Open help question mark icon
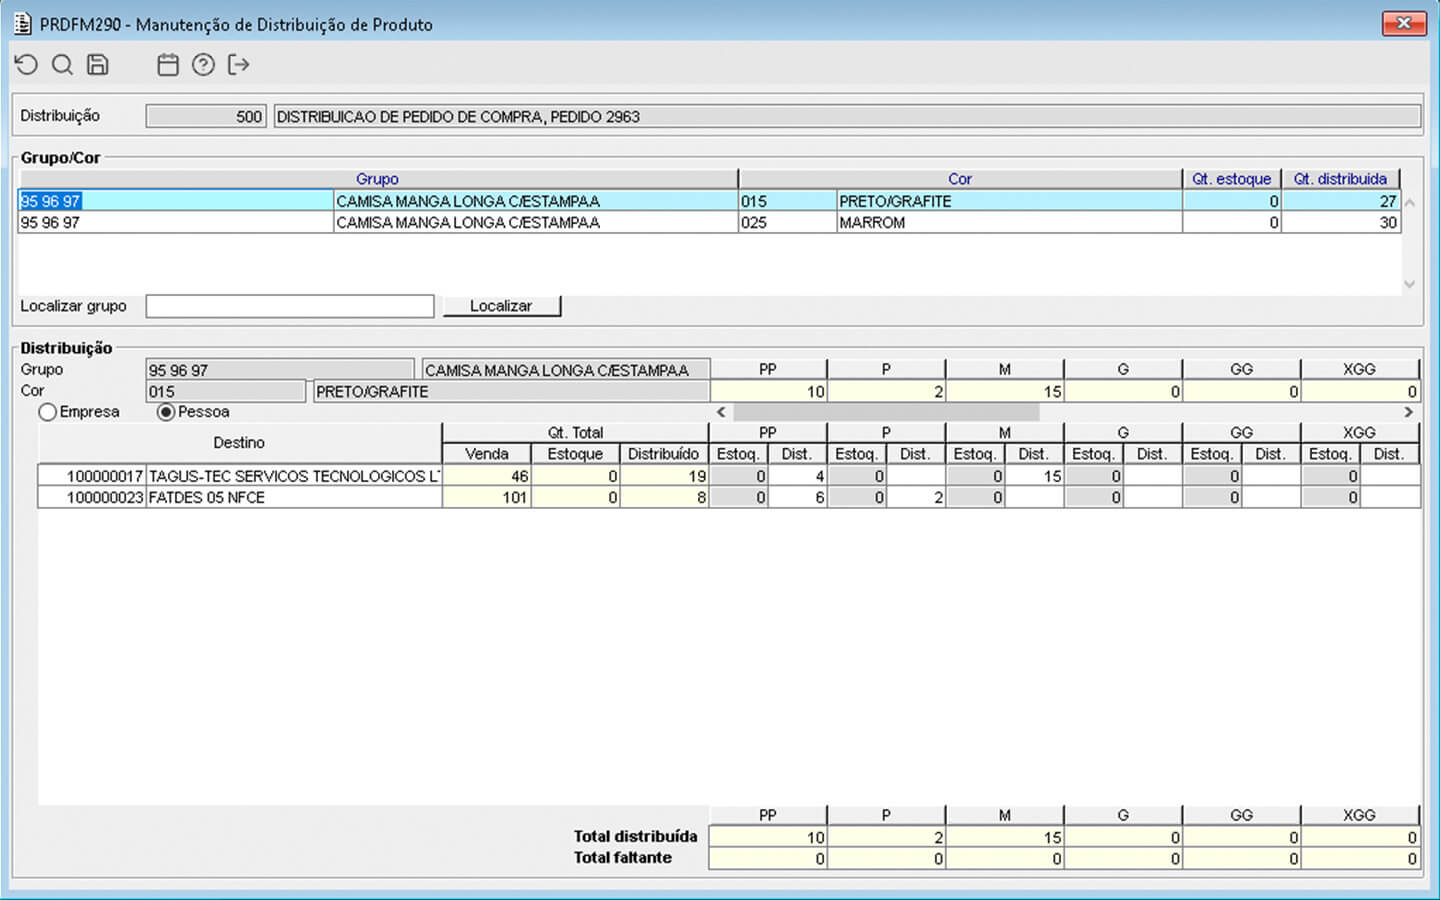 click(203, 65)
